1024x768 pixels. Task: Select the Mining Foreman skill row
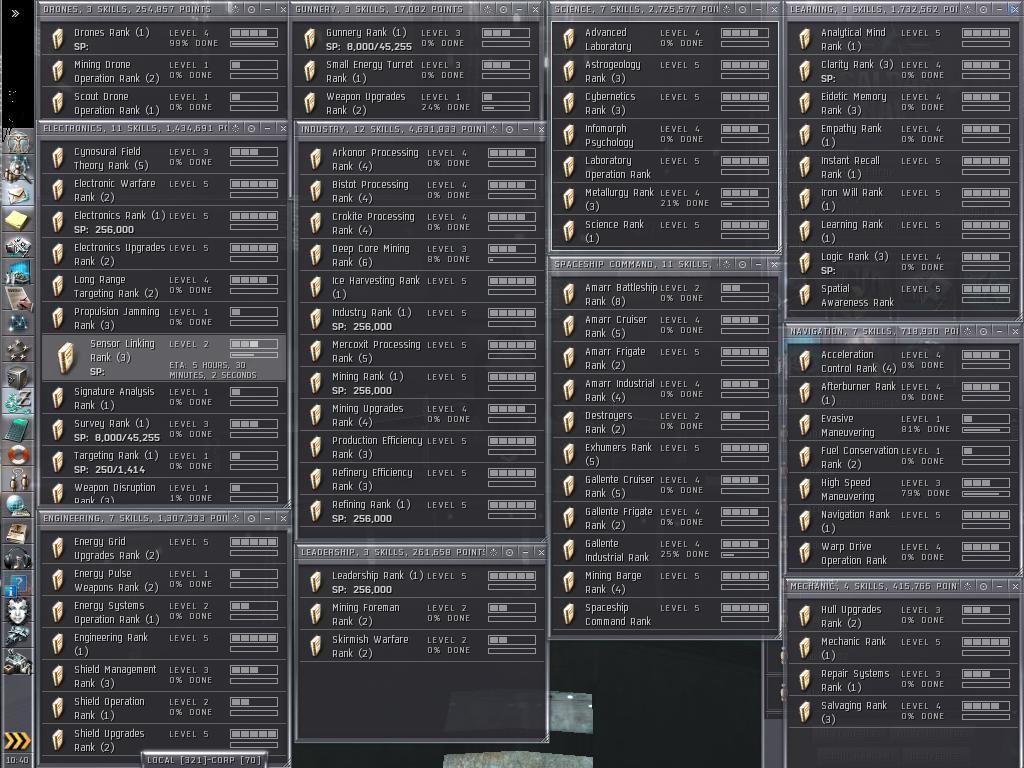(x=422, y=614)
